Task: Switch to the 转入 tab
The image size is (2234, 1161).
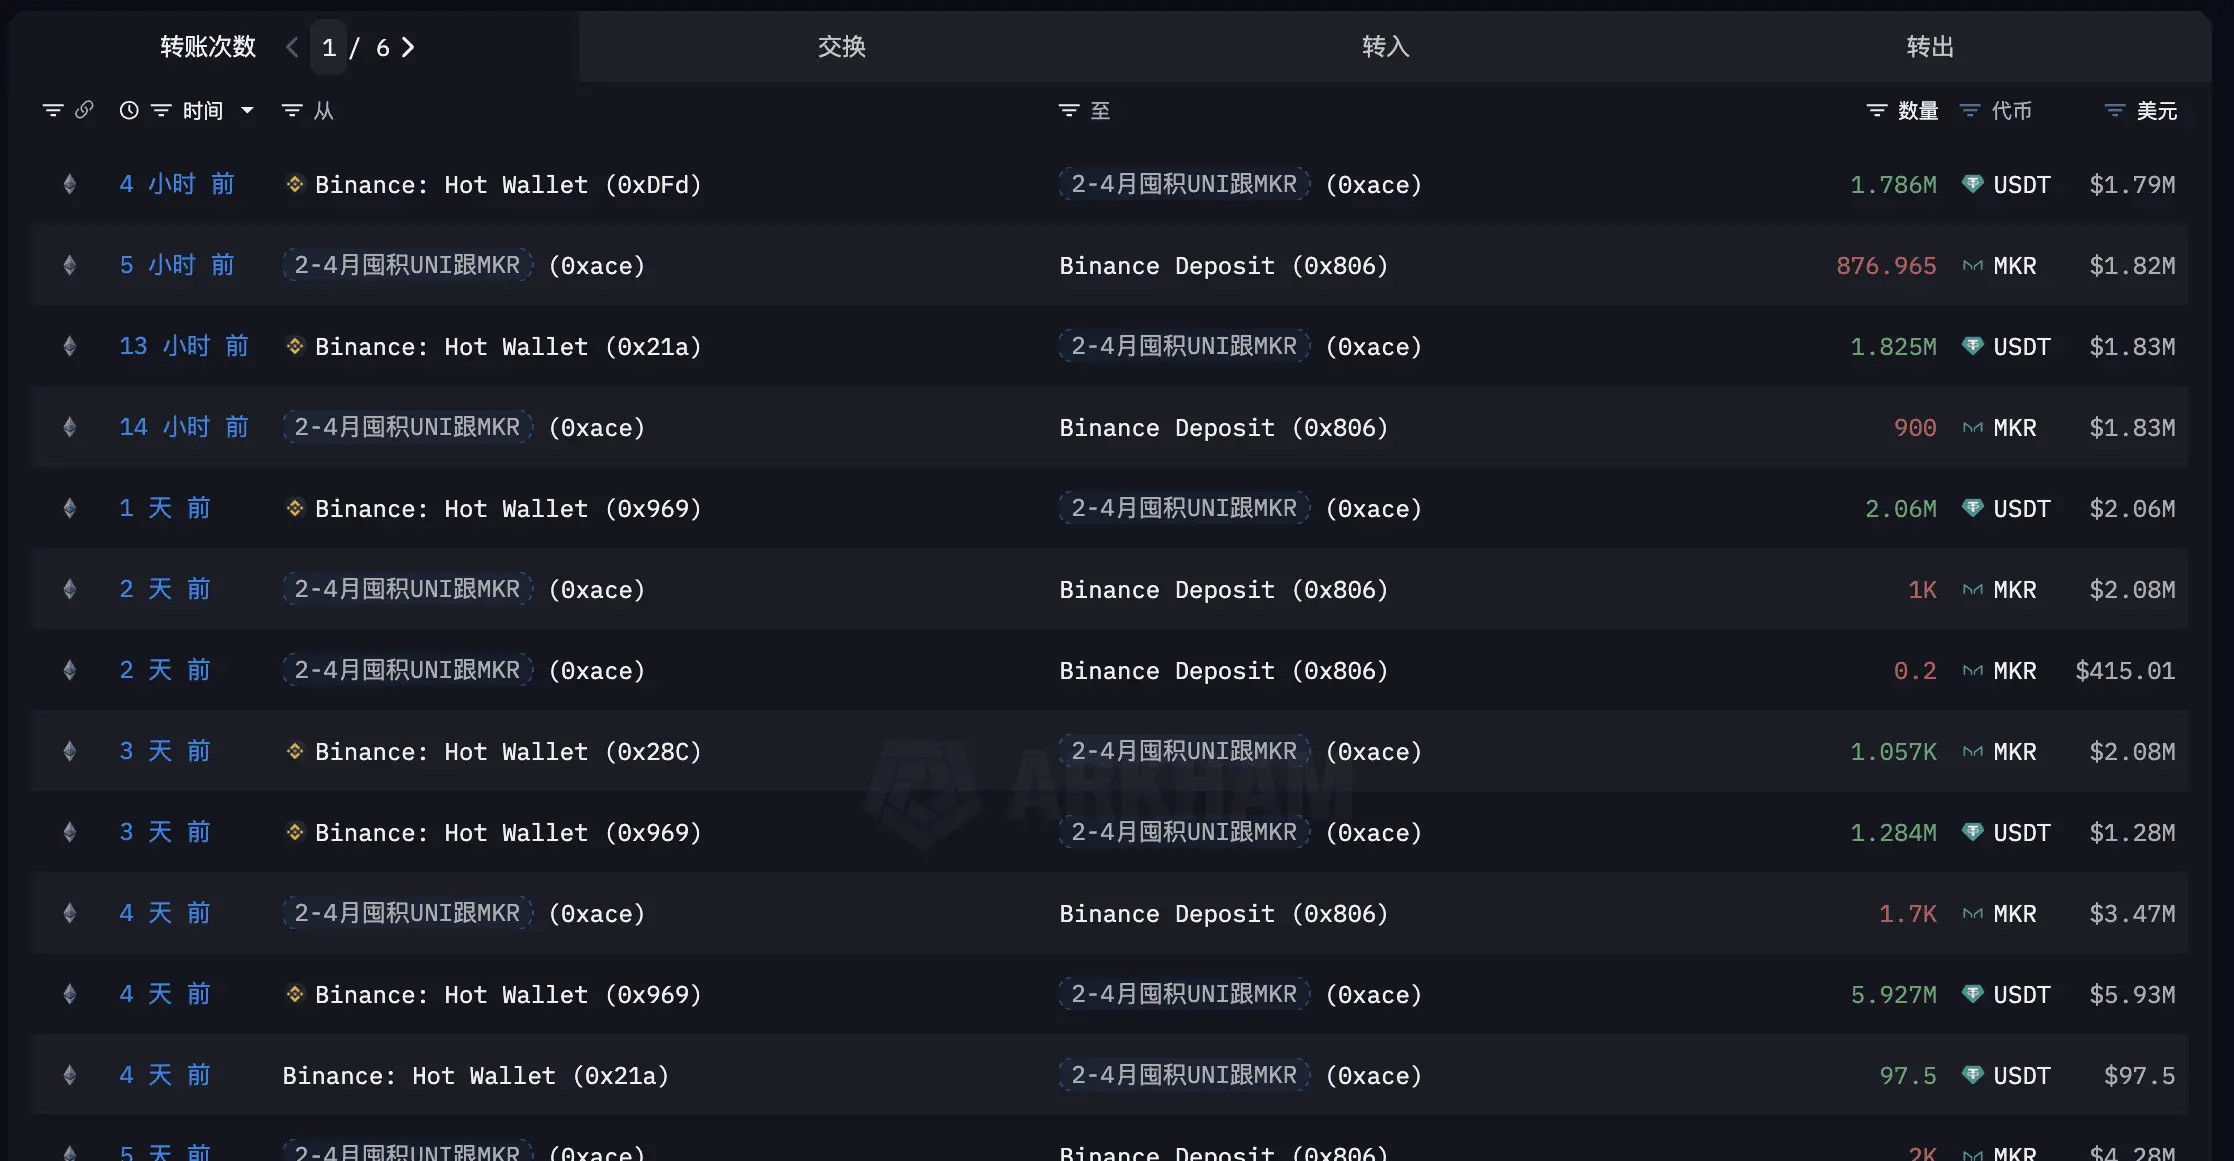Action: coord(1386,46)
